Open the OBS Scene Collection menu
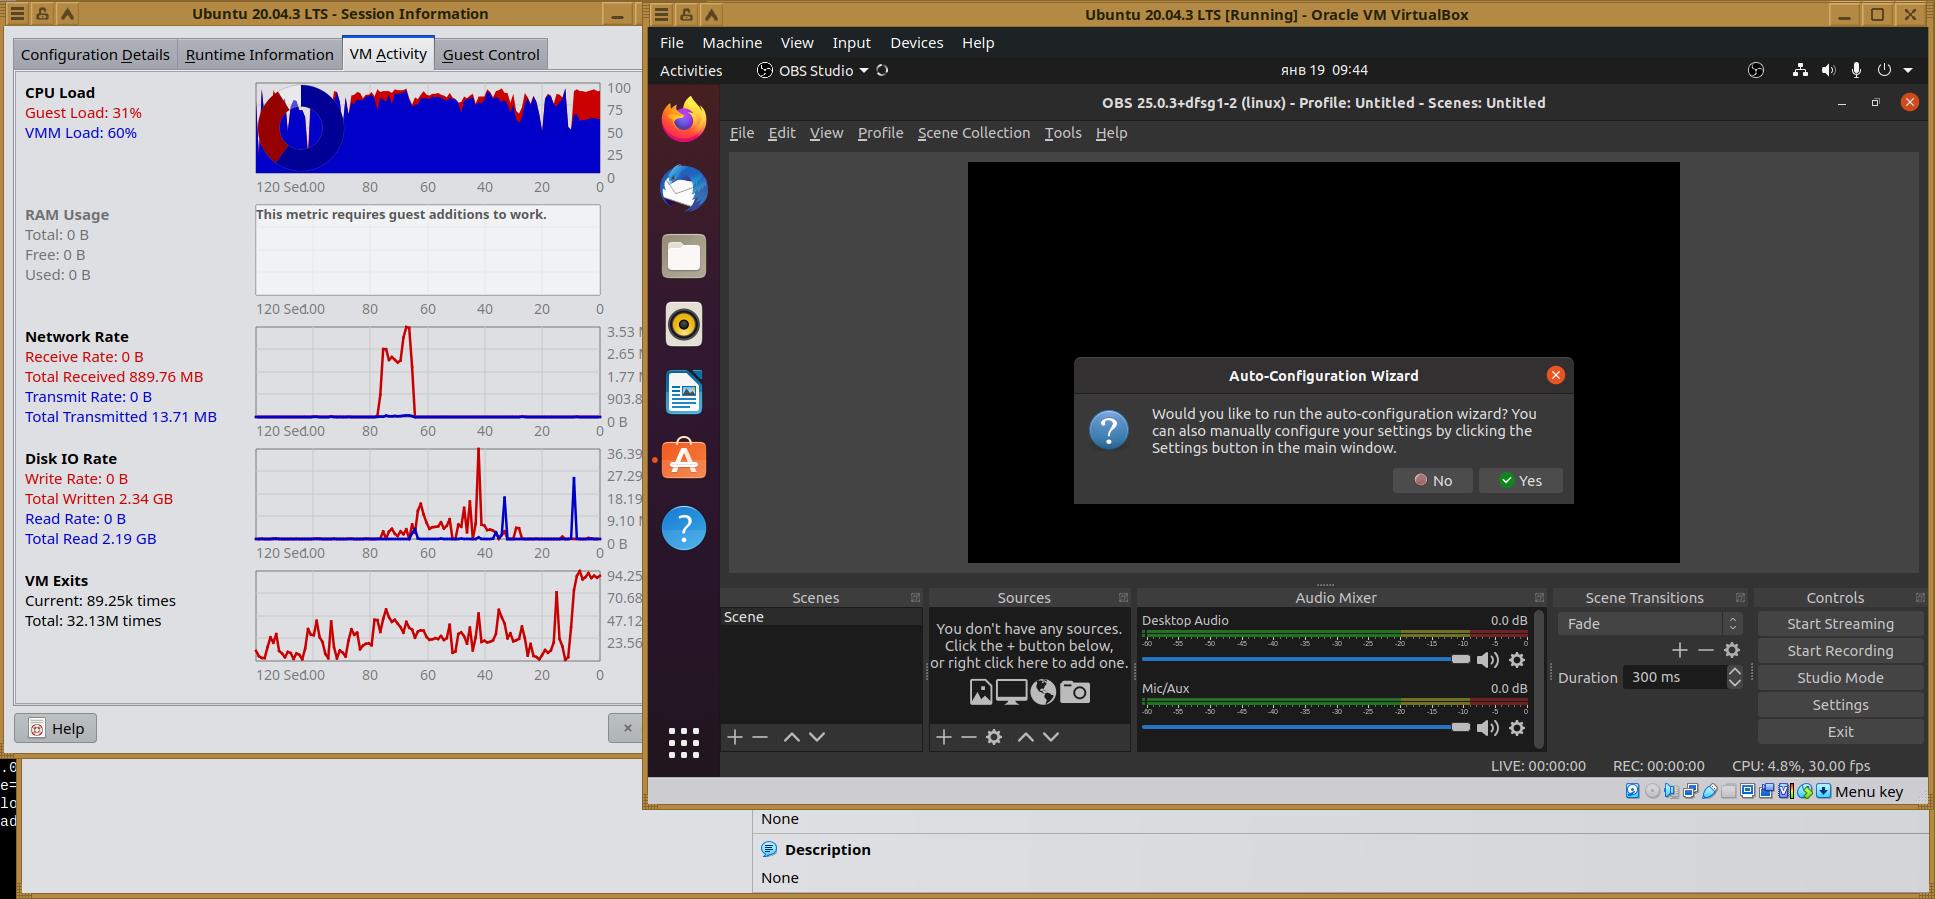This screenshot has height=899, width=1935. coord(973,133)
